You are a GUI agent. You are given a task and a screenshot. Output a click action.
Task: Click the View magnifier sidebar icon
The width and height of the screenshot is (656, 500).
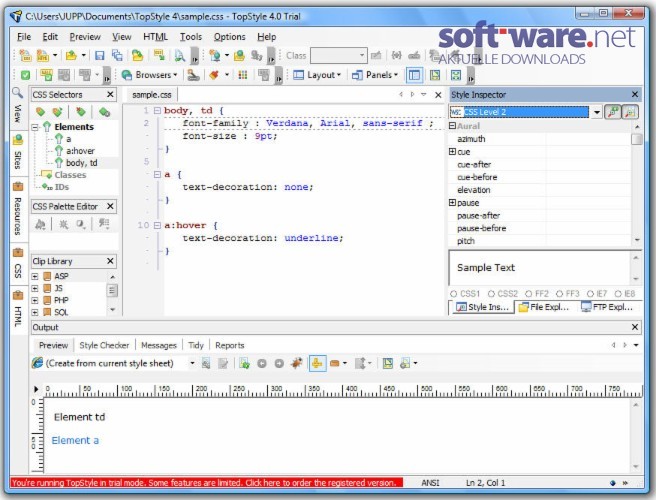[18, 93]
